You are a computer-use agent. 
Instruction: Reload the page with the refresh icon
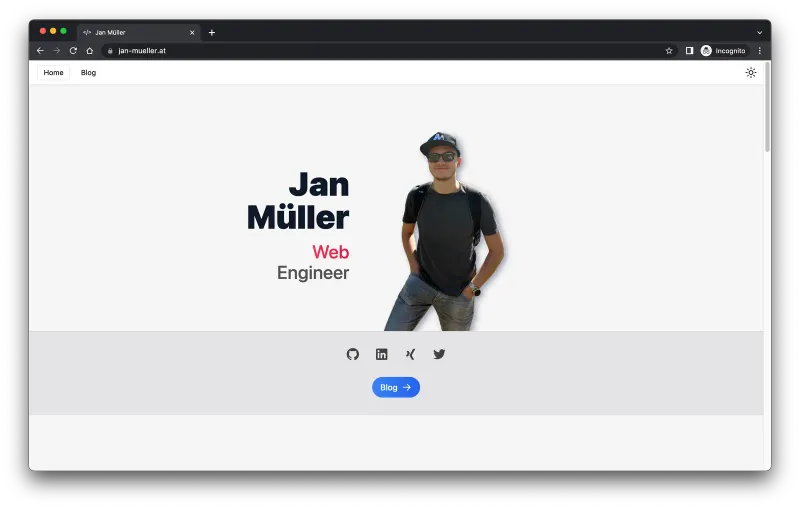tap(73, 50)
